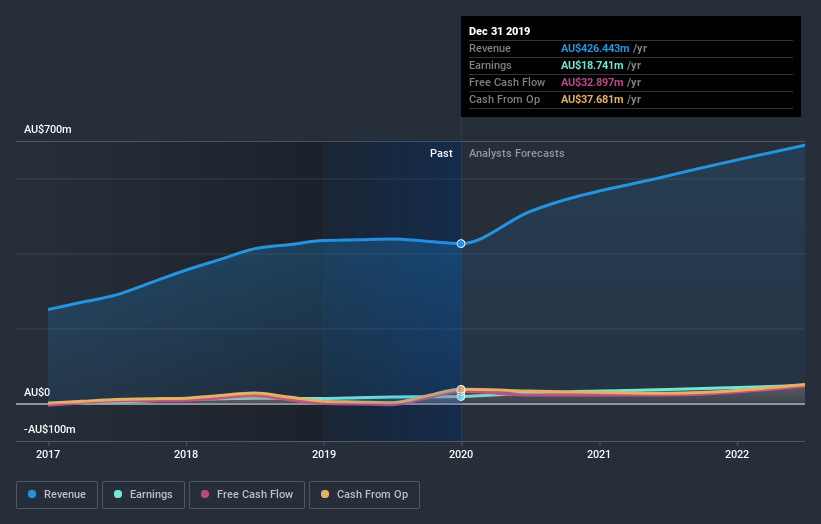The image size is (821, 524).
Task: Click the Revenue row label in the tooltip
Action: coord(490,48)
